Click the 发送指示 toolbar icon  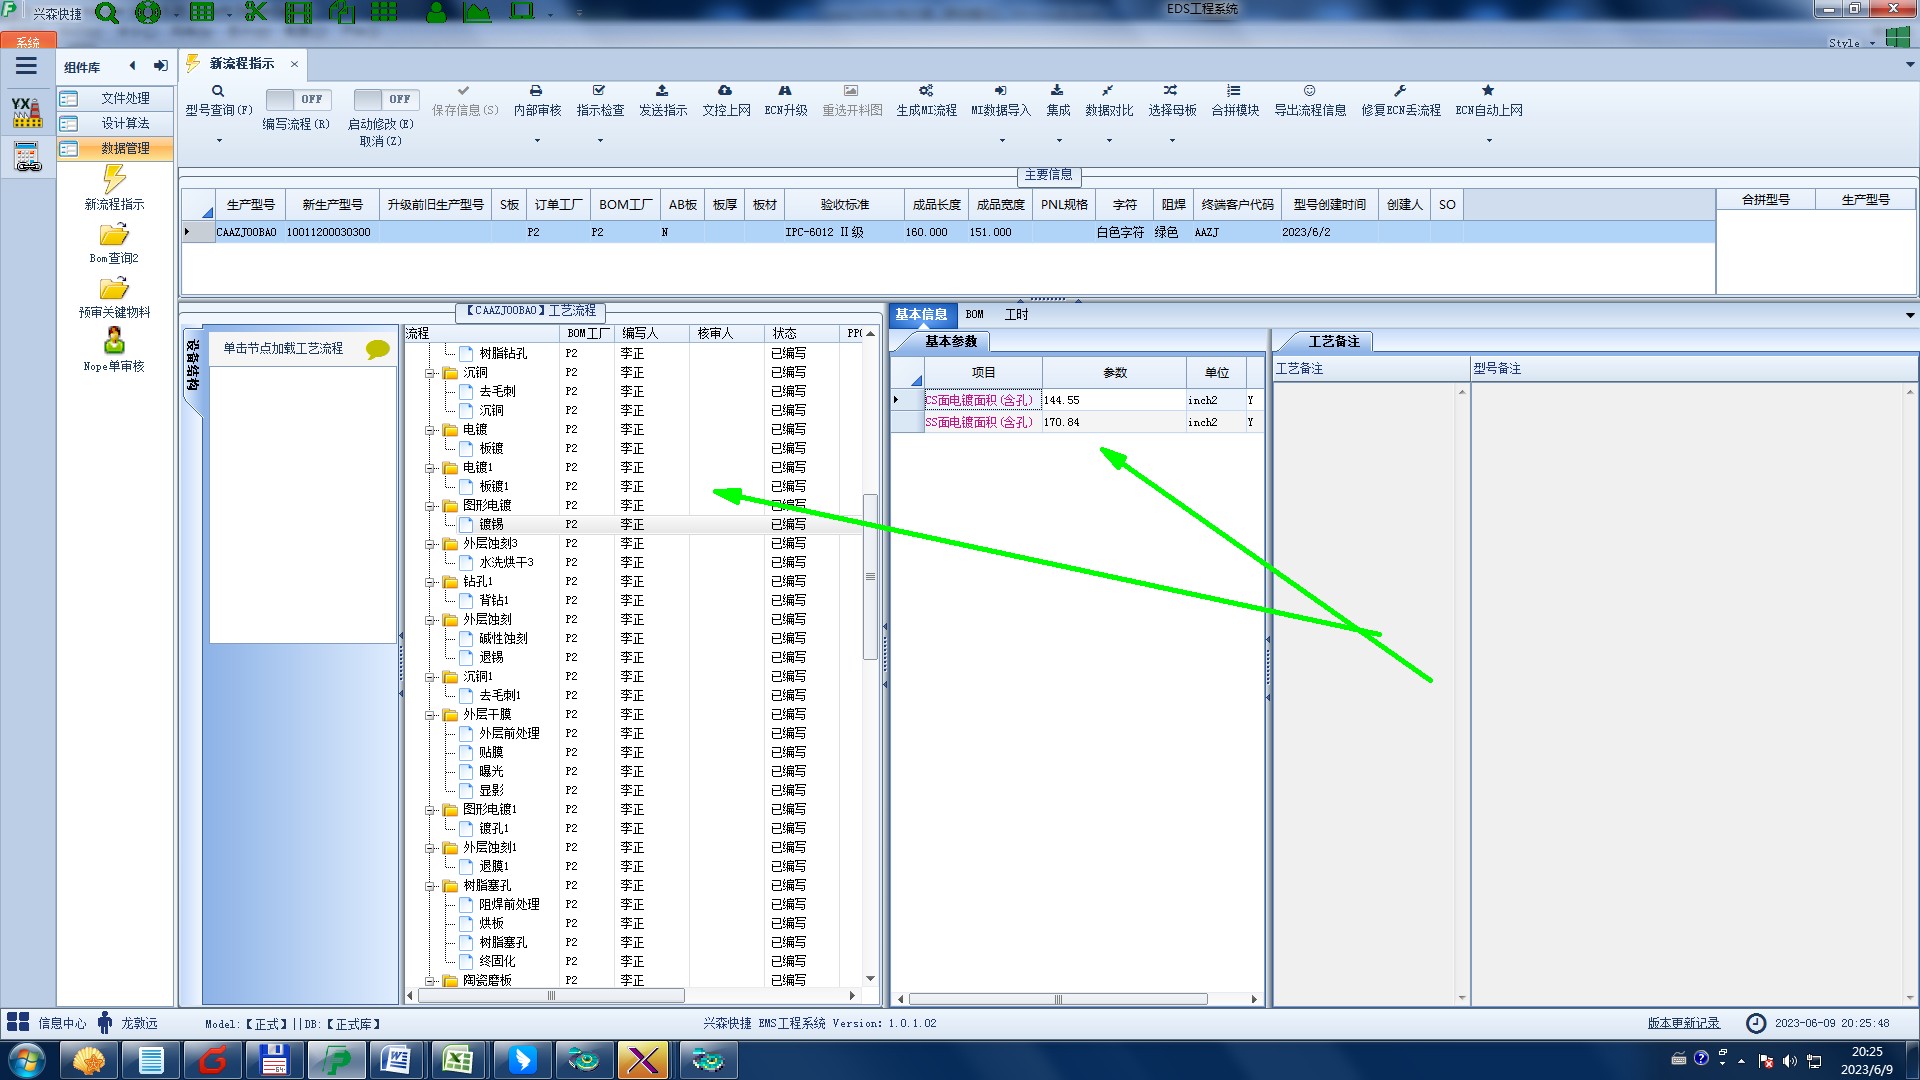662,91
